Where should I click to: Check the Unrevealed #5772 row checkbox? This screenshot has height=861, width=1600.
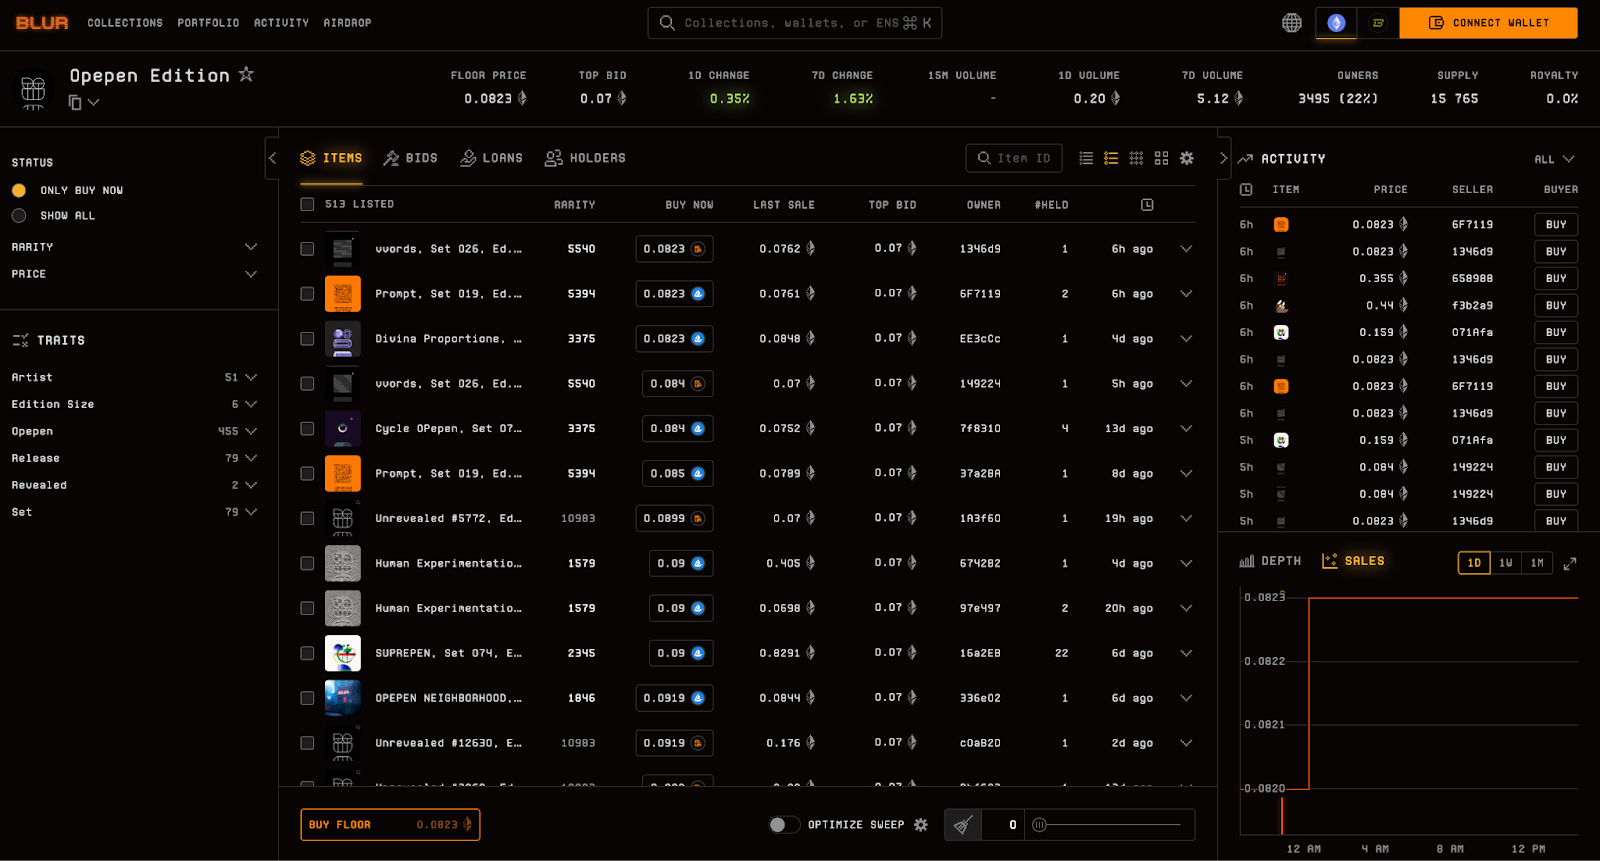click(x=307, y=518)
